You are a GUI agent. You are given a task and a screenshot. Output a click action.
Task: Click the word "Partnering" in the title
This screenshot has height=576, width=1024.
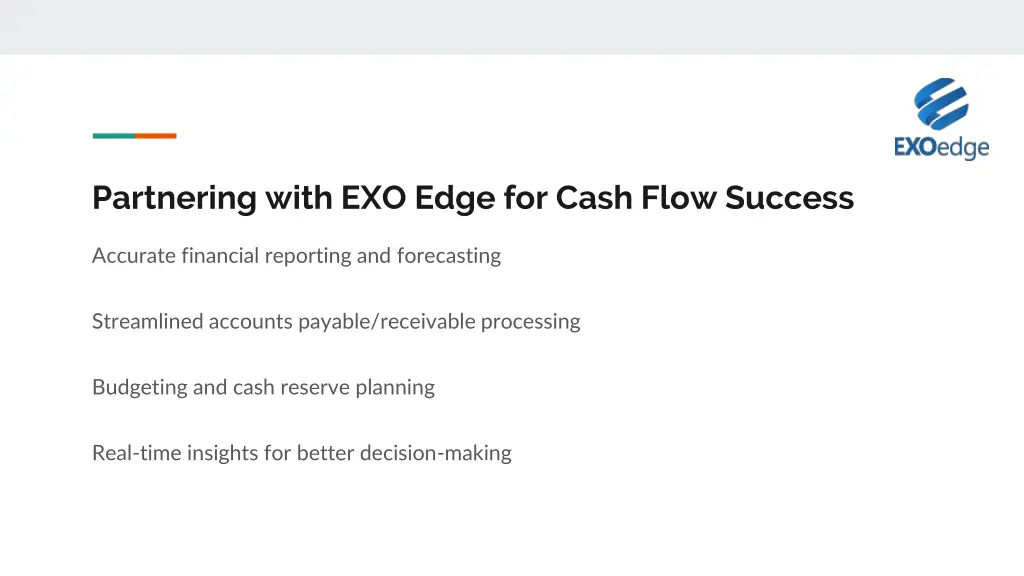(x=174, y=198)
